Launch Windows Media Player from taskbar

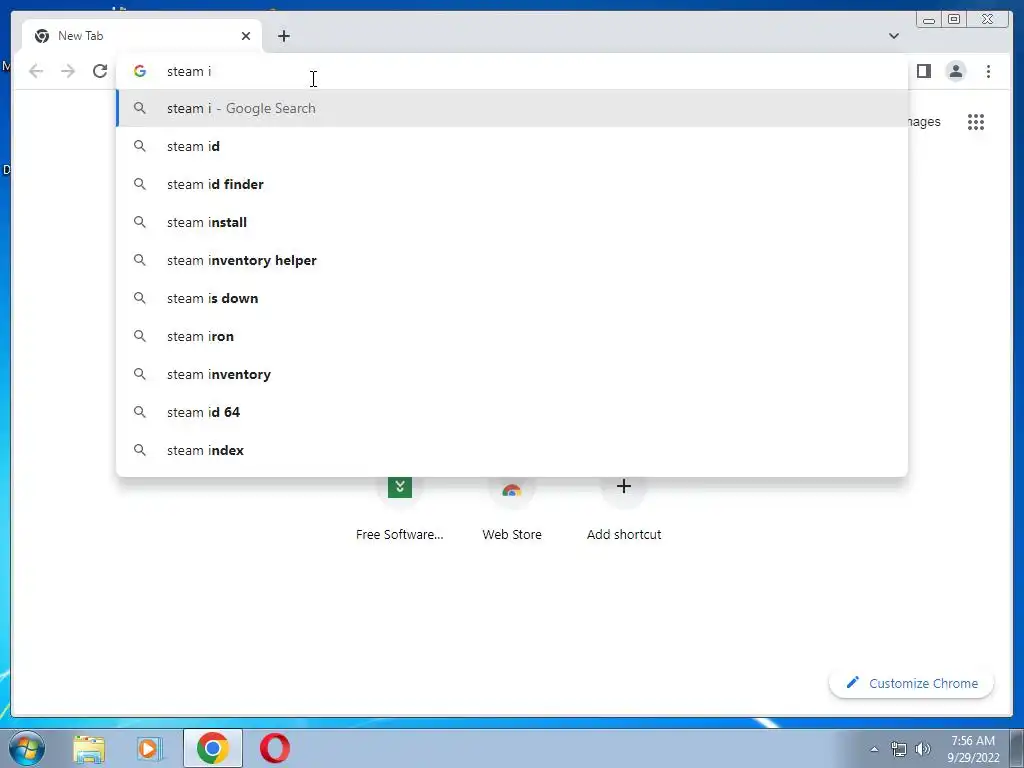[x=150, y=748]
